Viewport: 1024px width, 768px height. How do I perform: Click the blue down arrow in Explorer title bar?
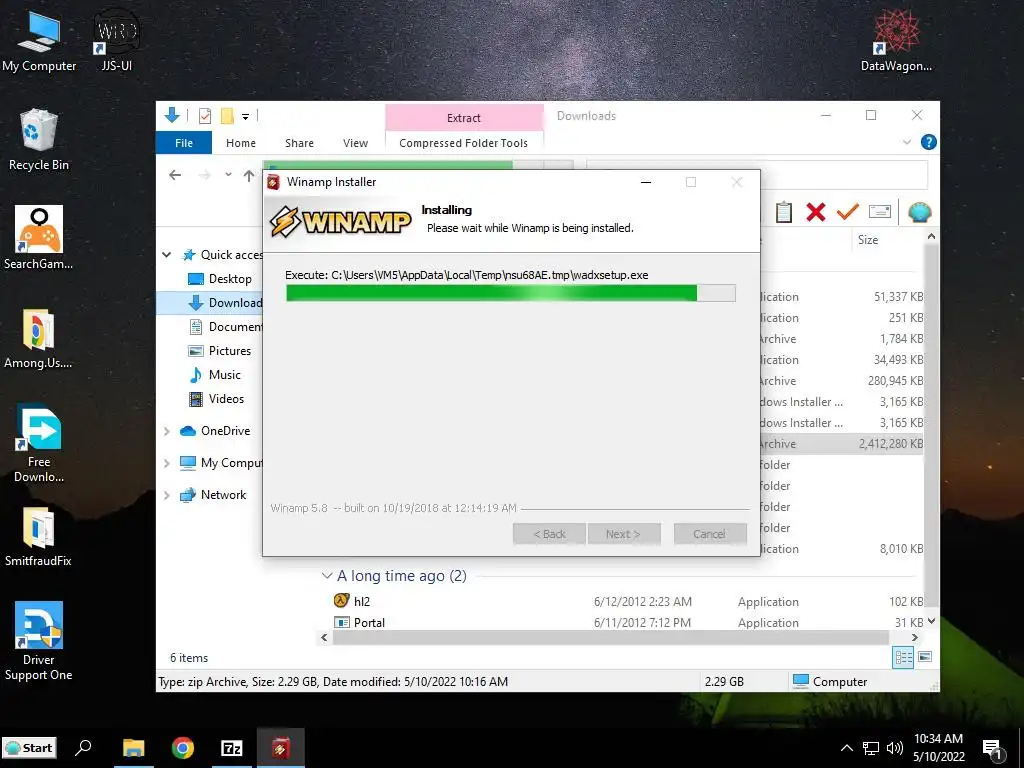[x=172, y=116]
